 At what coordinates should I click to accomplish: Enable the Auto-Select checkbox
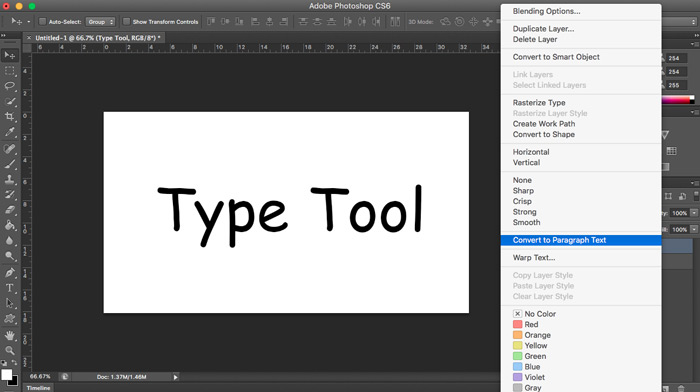[42, 21]
